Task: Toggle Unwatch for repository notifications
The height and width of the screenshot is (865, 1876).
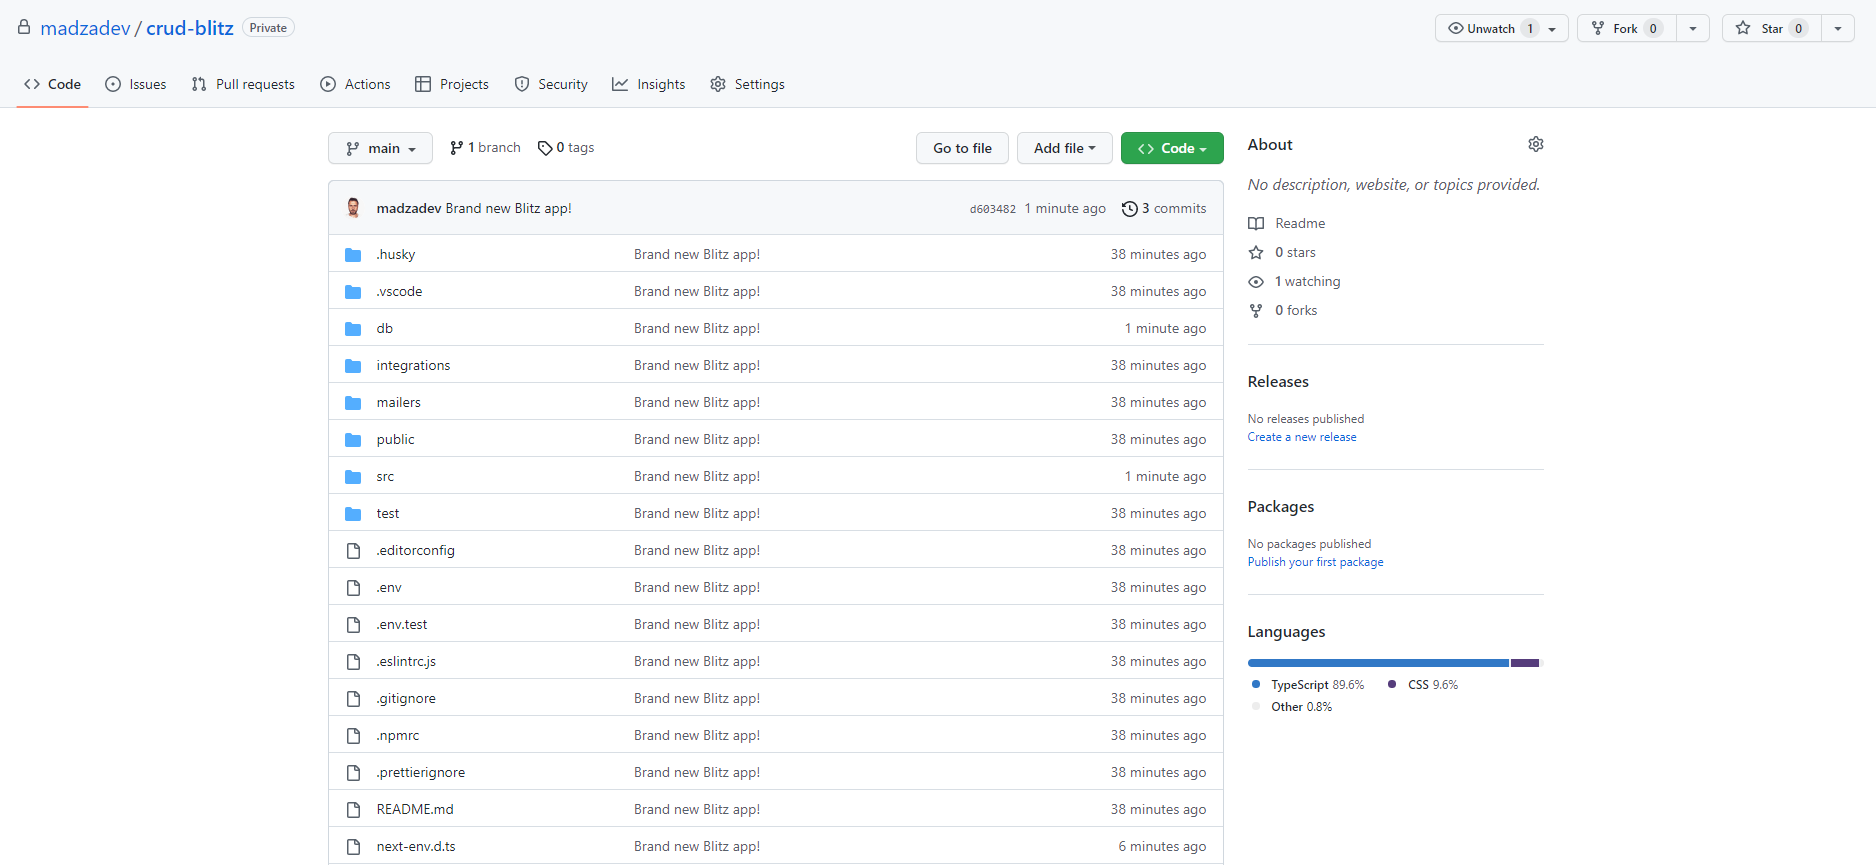Action: (1490, 29)
